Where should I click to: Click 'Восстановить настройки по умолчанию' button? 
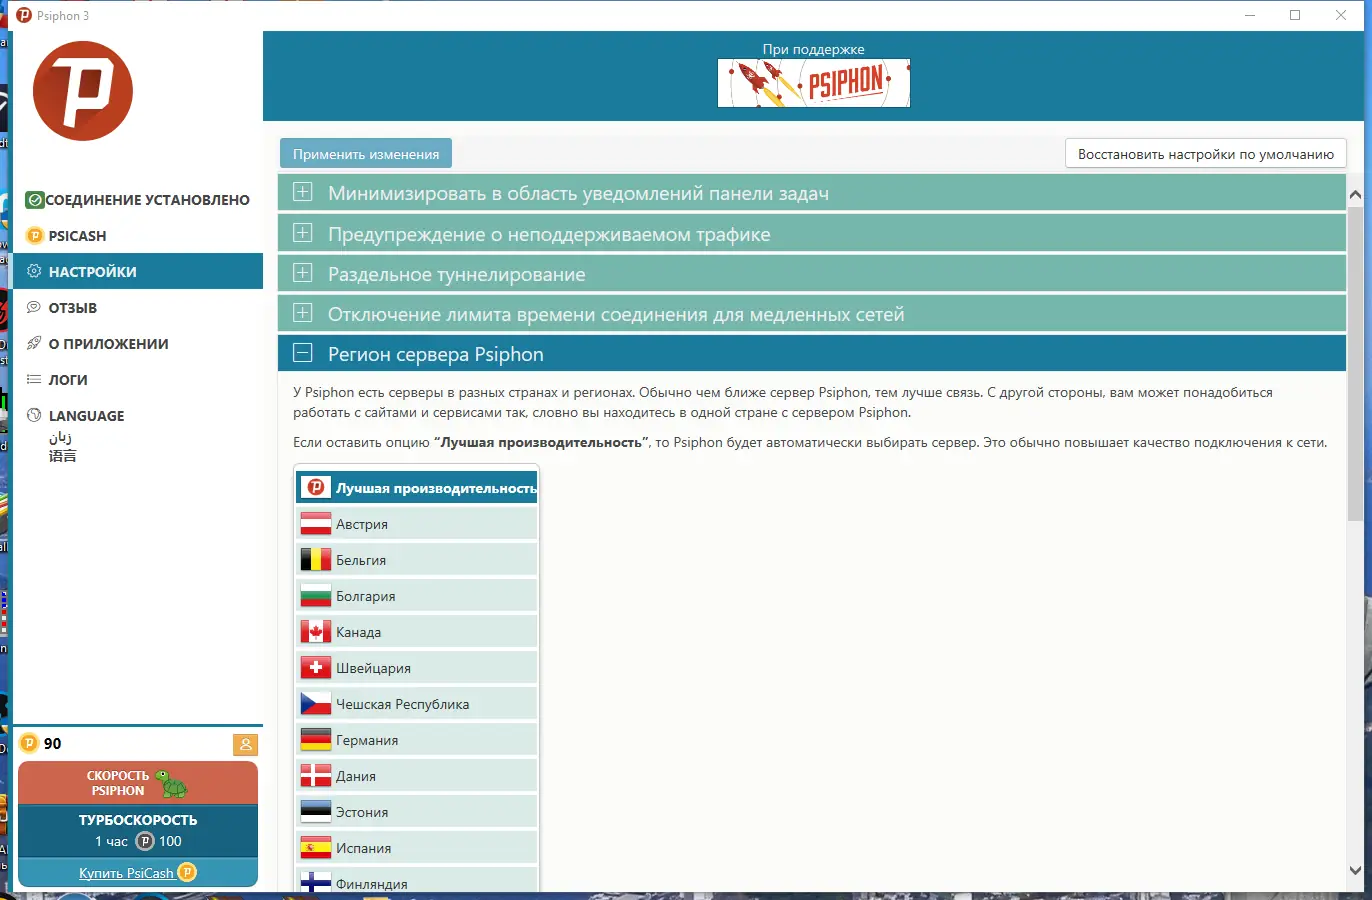(x=1206, y=154)
